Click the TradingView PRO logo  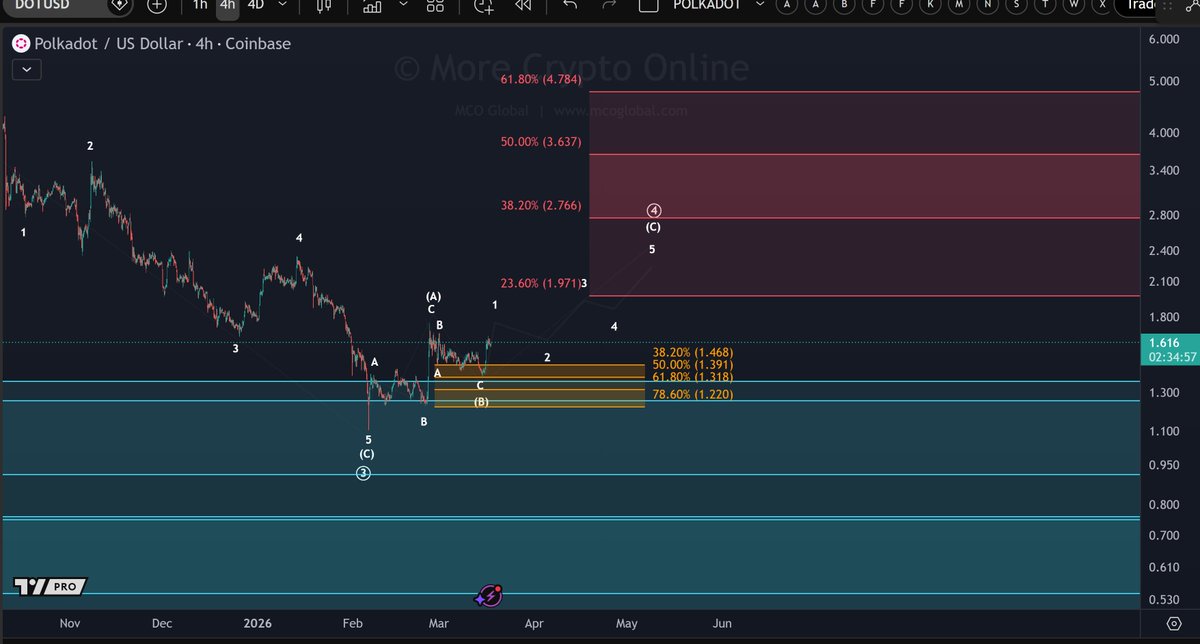[50, 586]
